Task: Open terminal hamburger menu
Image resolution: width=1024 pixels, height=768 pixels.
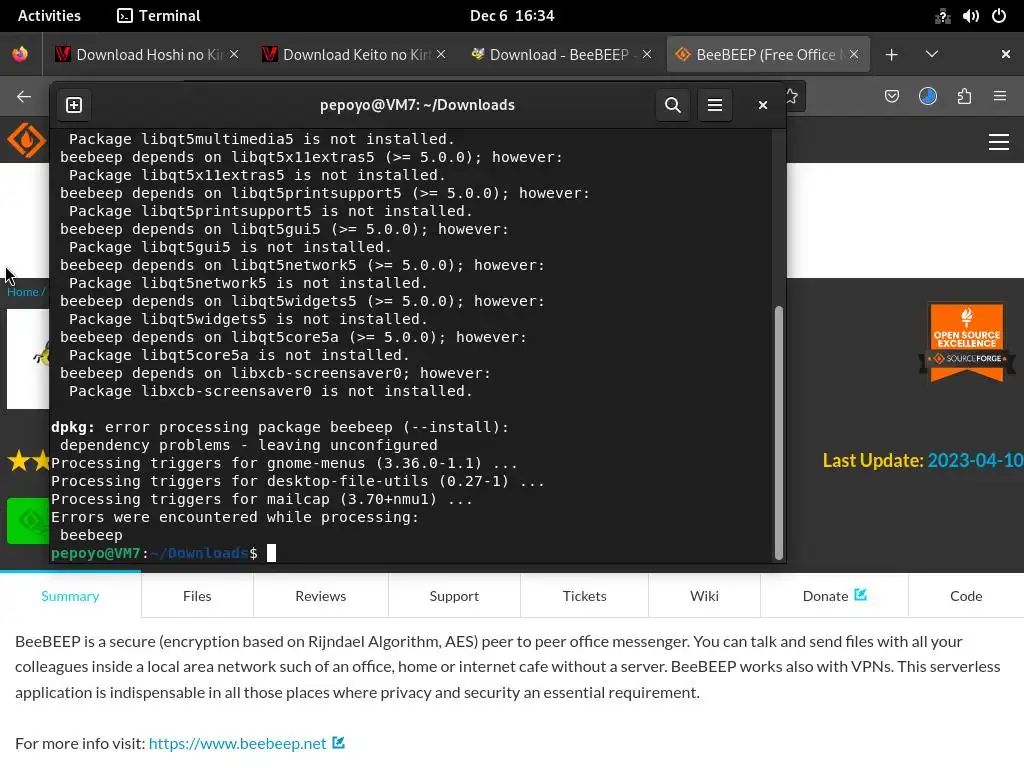Action: [715, 105]
